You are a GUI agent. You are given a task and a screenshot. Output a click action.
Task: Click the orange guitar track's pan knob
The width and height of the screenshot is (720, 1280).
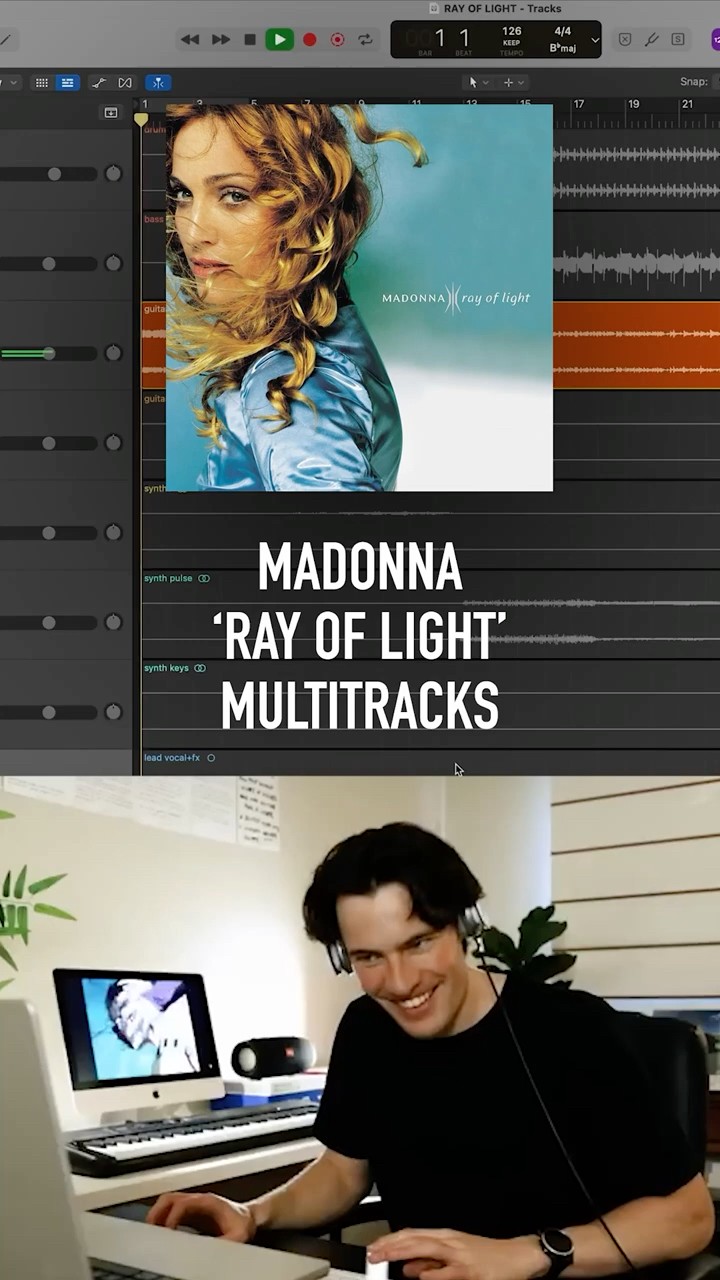point(113,353)
